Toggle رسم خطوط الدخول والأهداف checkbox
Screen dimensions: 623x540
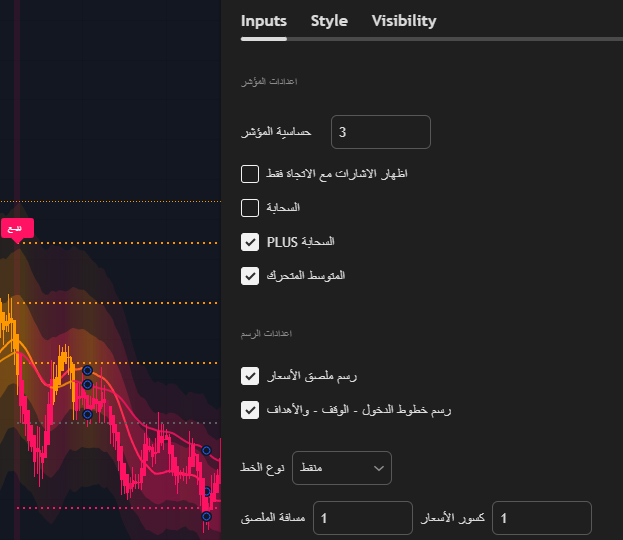tap(250, 410)
